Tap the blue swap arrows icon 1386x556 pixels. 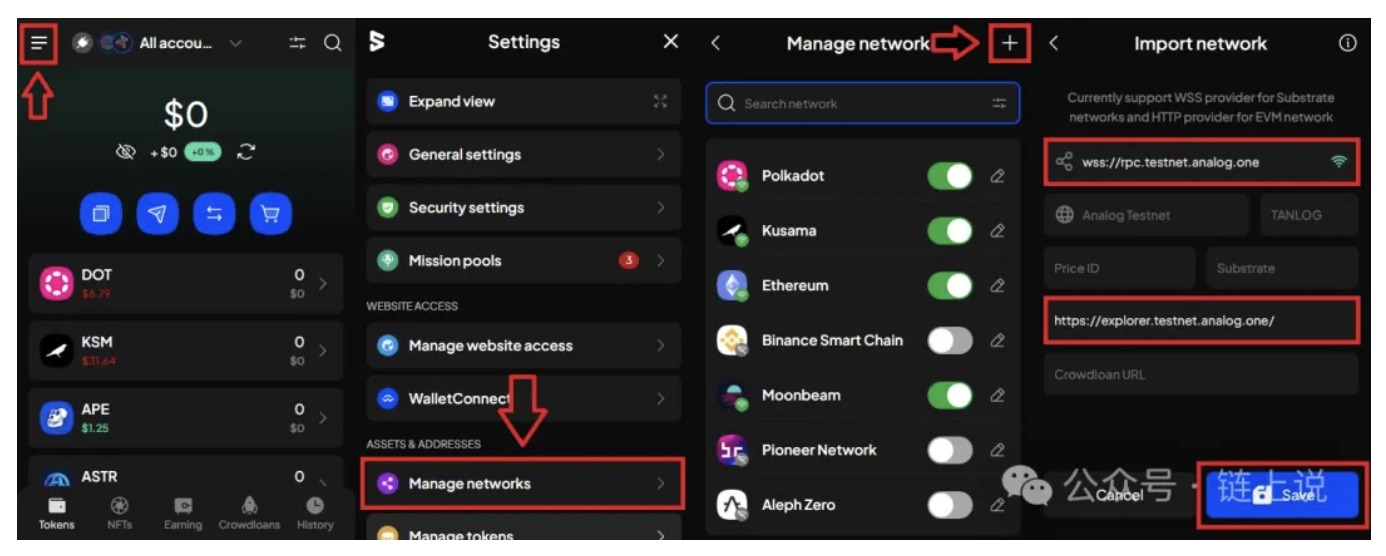[214, 214]
